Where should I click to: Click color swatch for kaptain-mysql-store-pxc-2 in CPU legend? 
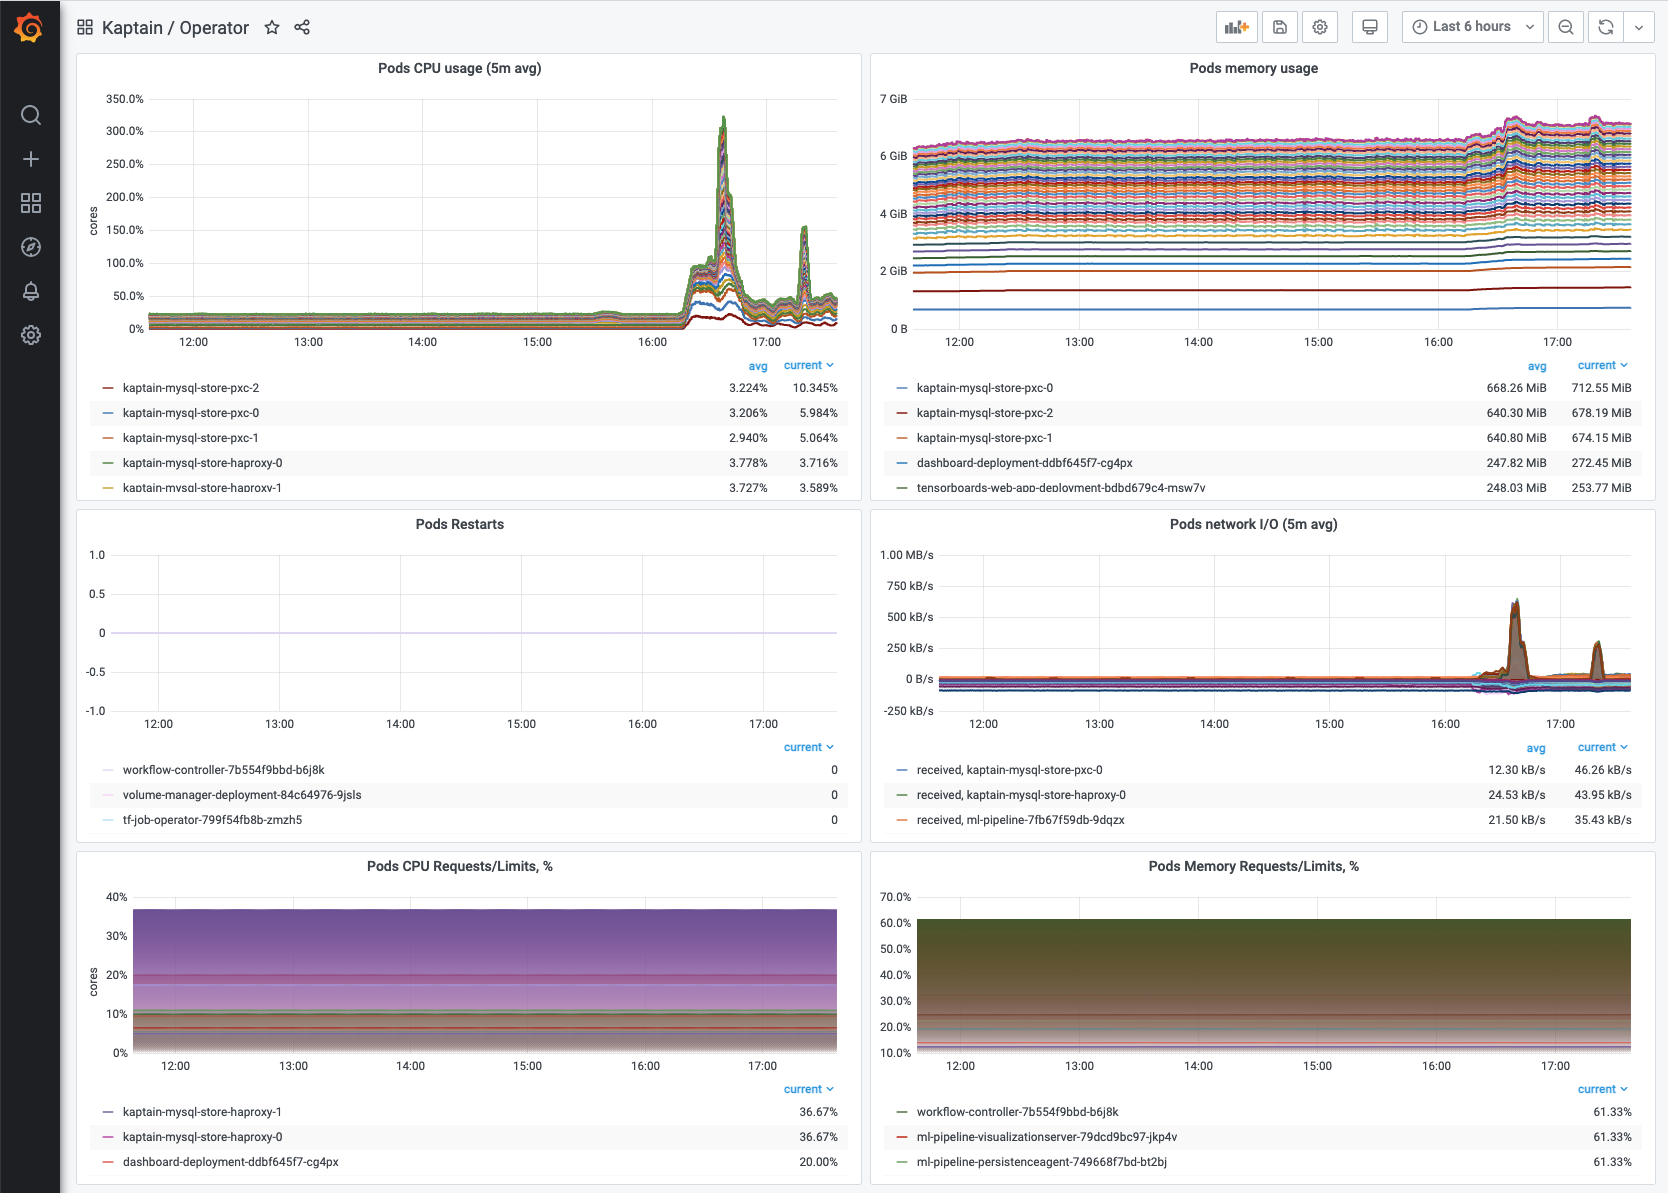[108, 388]
